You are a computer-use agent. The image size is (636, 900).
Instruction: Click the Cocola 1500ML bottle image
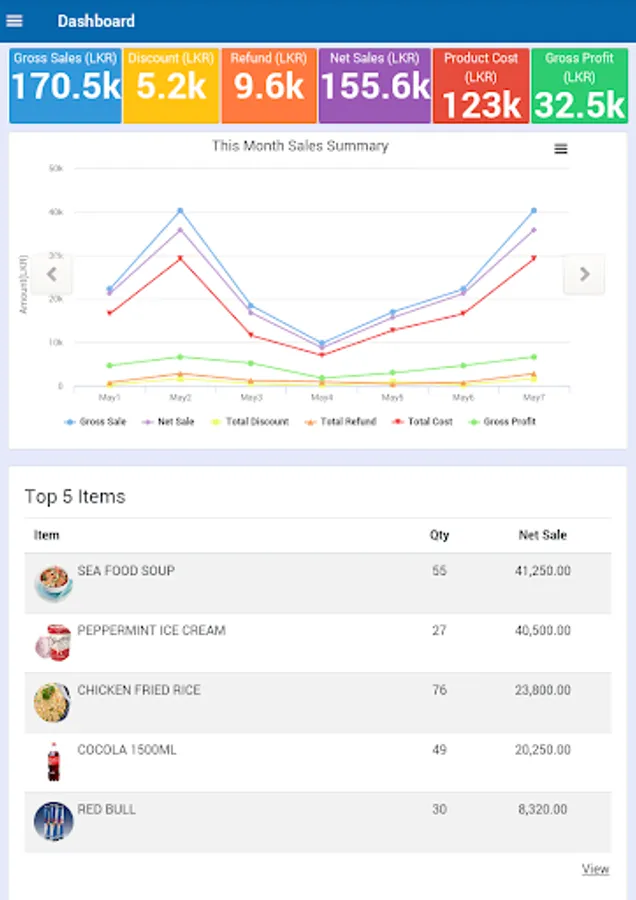click(x=53, y=762)
